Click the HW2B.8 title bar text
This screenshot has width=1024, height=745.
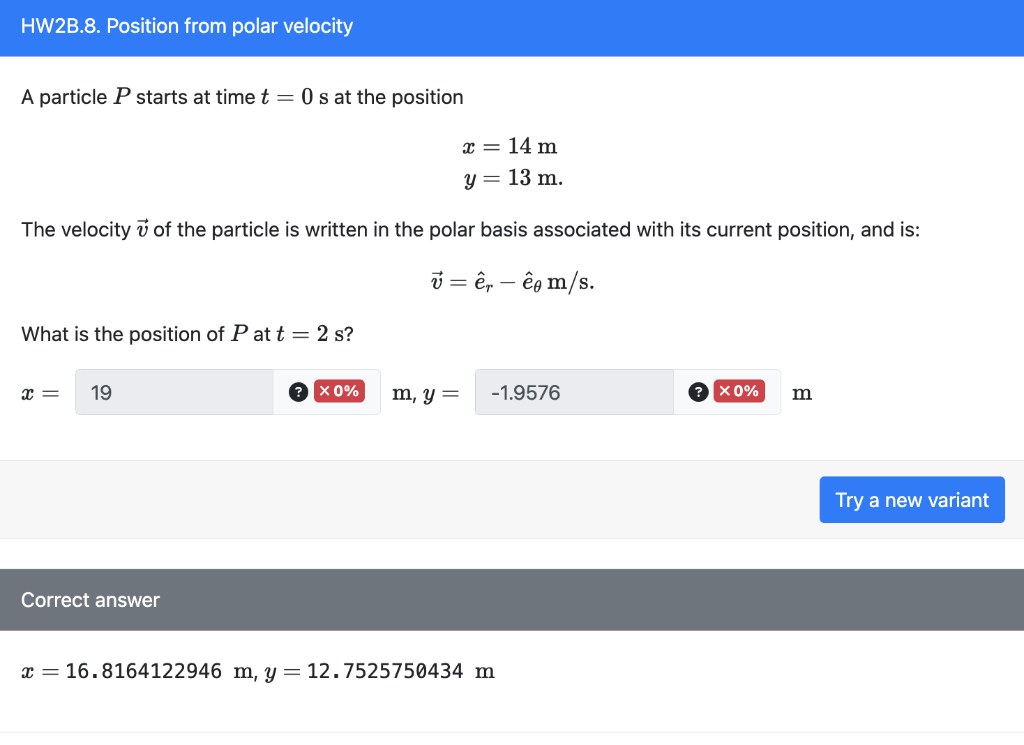(x=186, y=27)
